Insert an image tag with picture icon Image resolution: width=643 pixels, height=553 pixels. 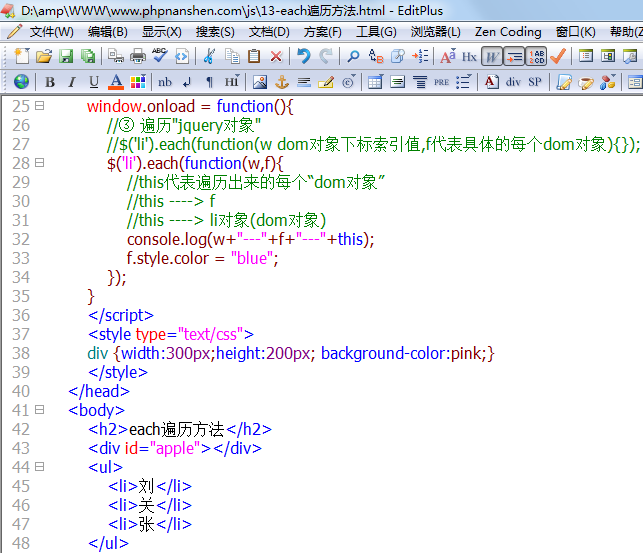(260, 82)
